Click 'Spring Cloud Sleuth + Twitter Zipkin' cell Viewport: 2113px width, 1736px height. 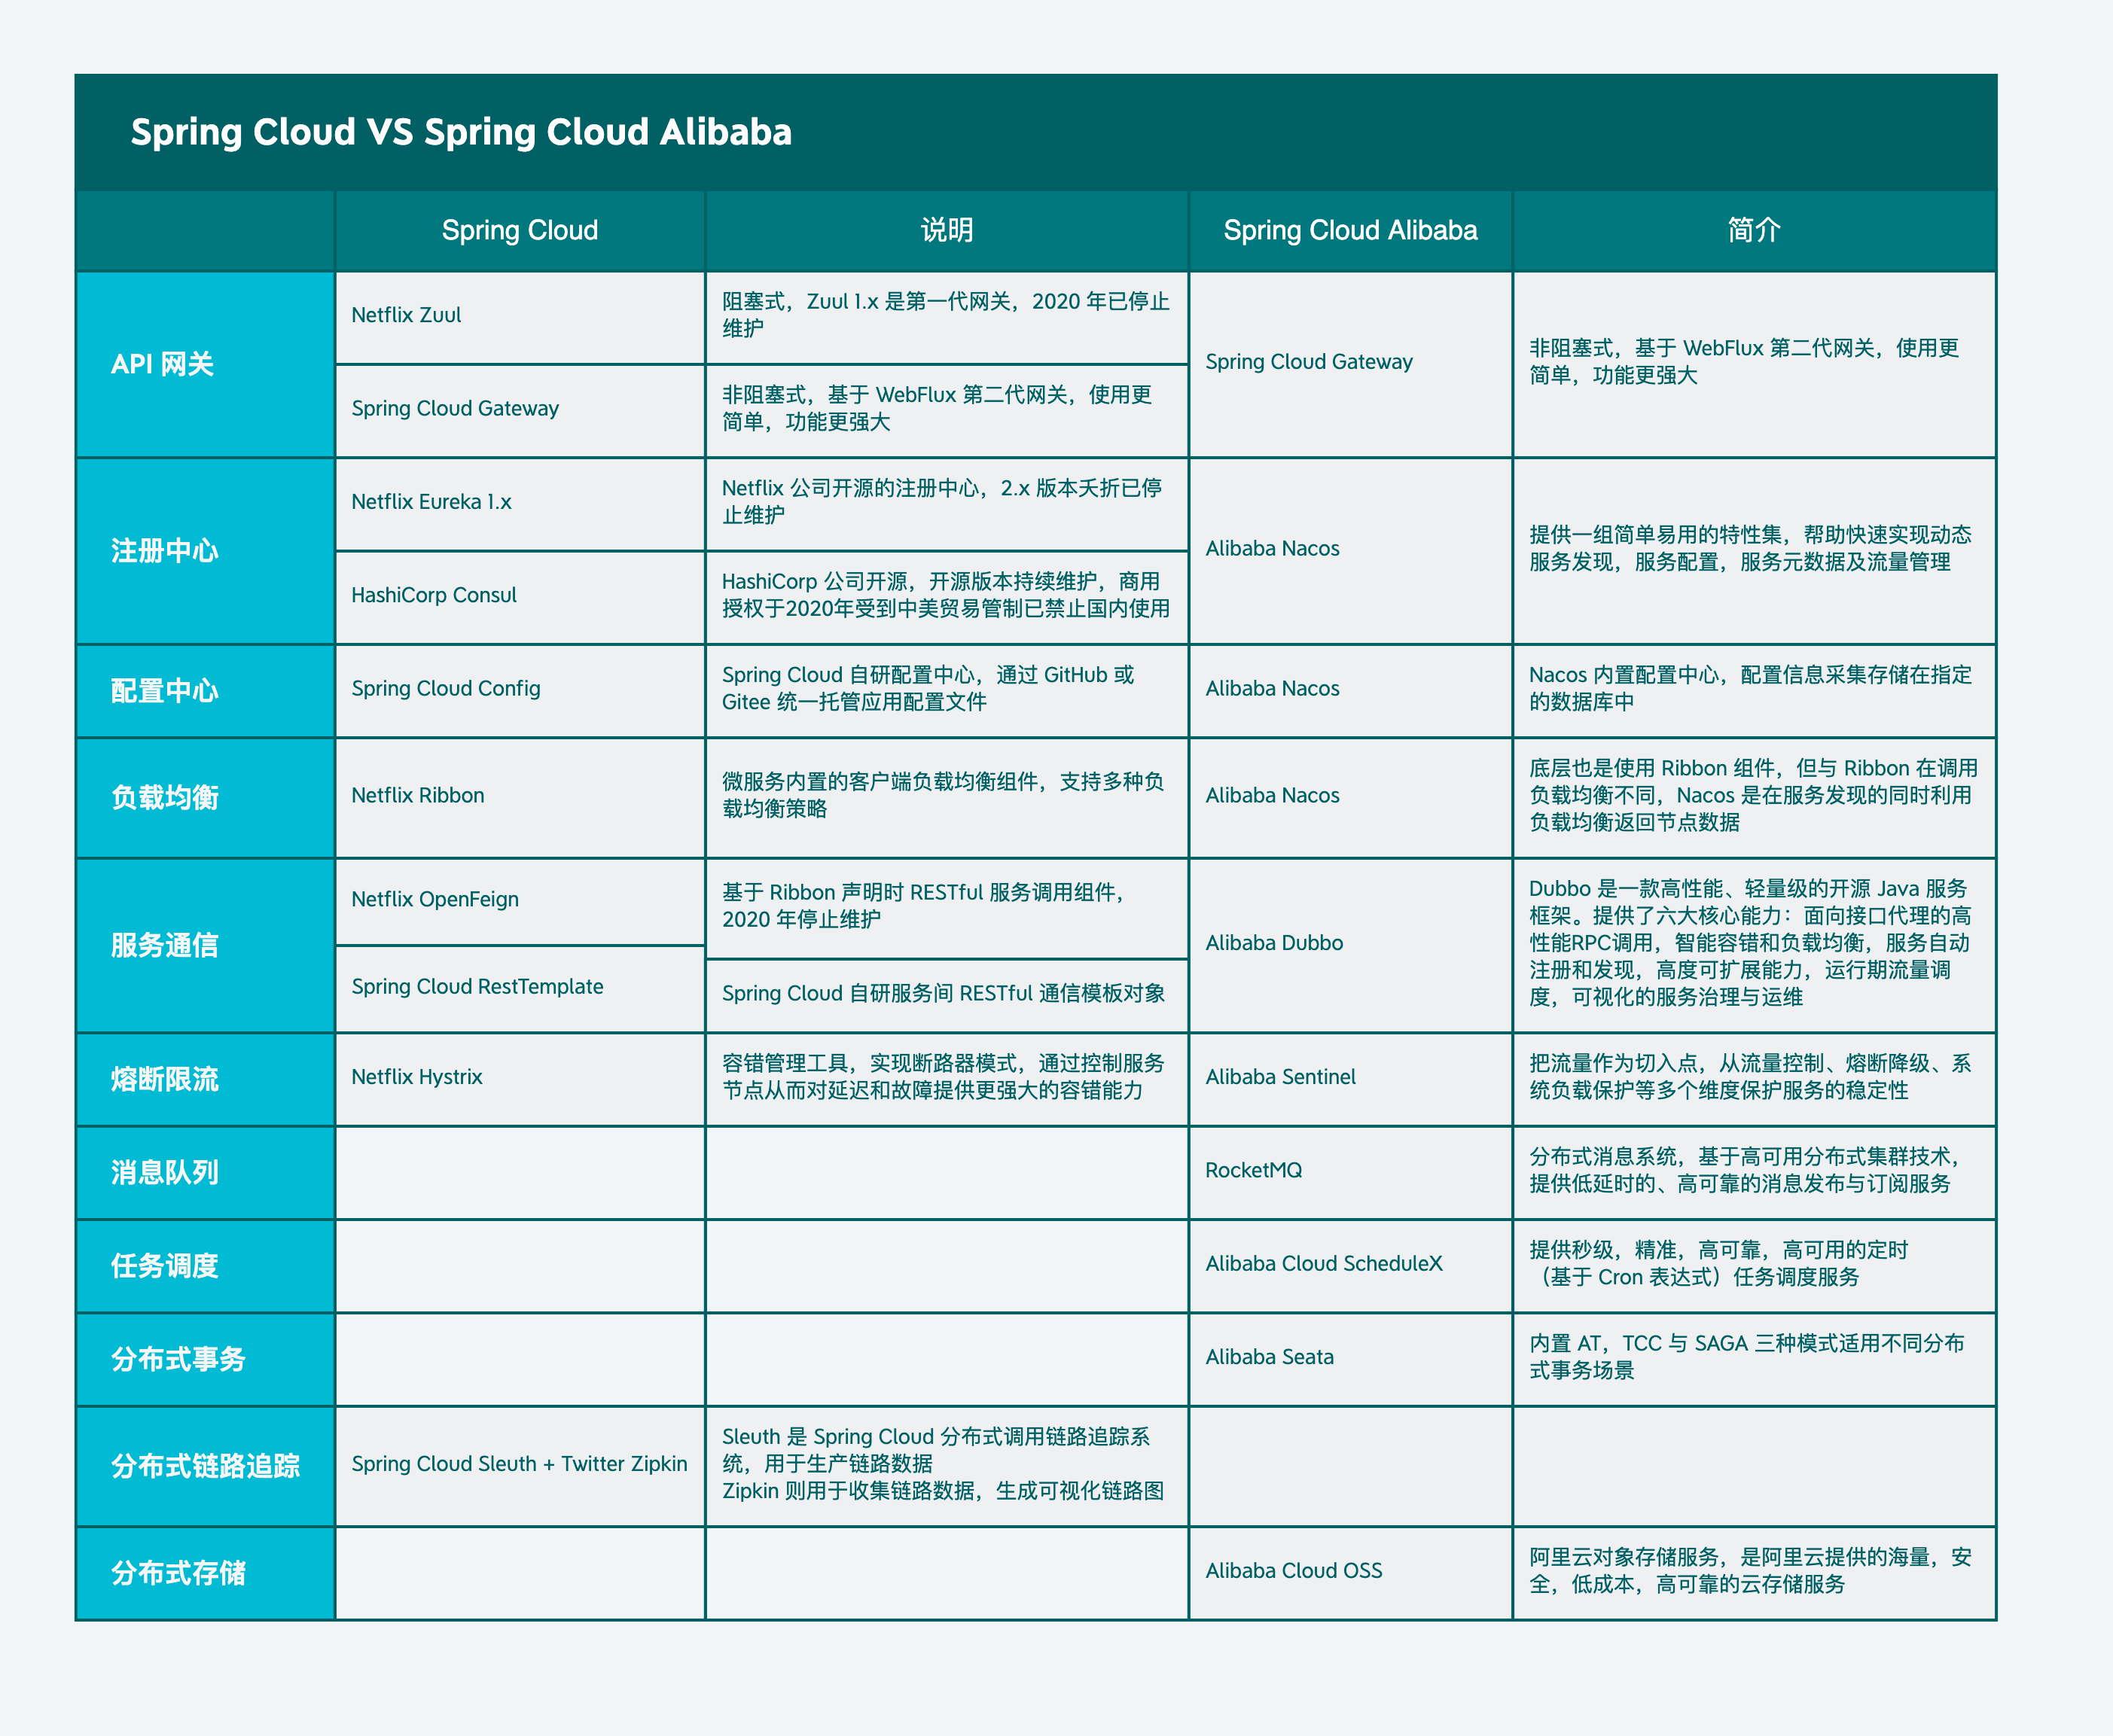click(x=519, y=1464)
